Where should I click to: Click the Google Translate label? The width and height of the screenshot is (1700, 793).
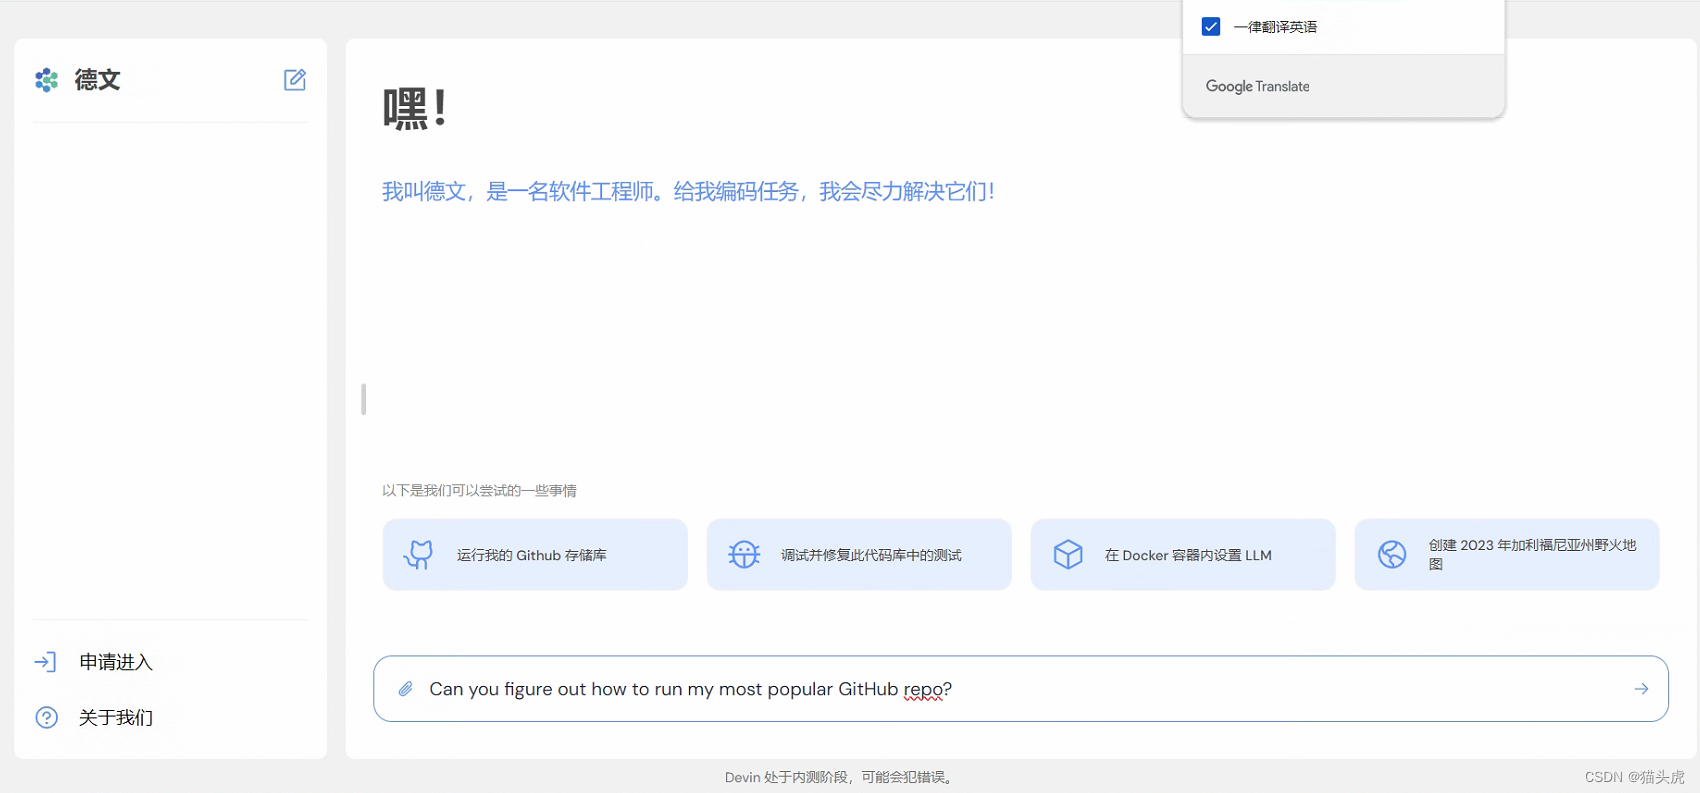click(x=1257, y=86)
